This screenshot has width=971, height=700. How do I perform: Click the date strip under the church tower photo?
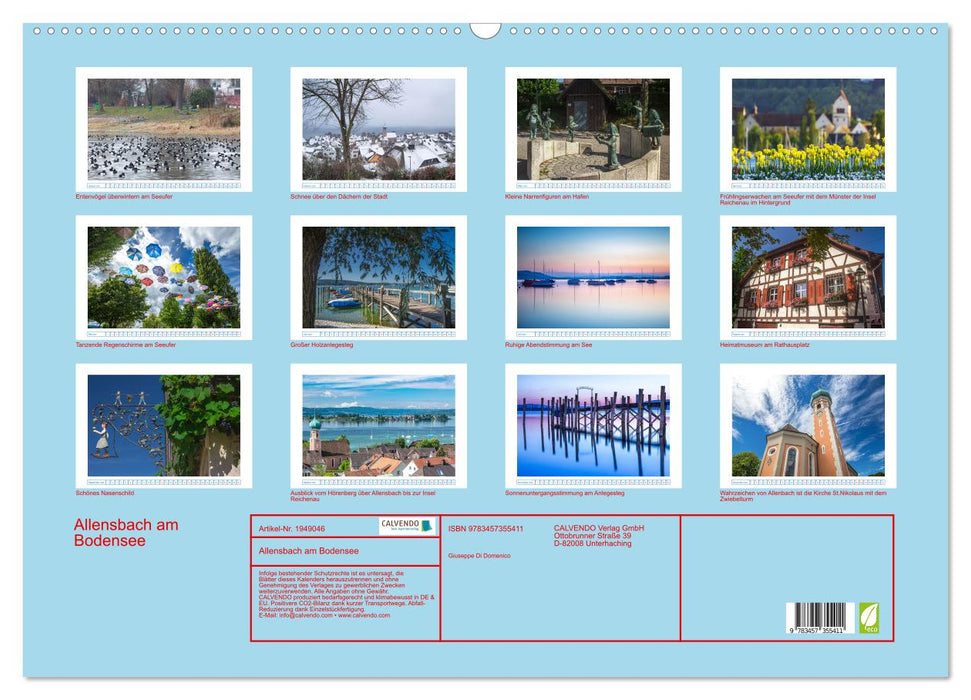click(807, 480)
